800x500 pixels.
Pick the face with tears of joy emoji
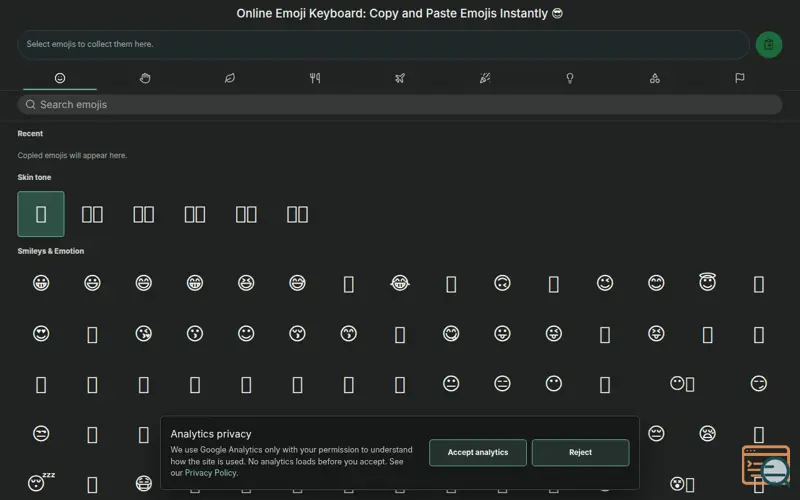(400, 283)
